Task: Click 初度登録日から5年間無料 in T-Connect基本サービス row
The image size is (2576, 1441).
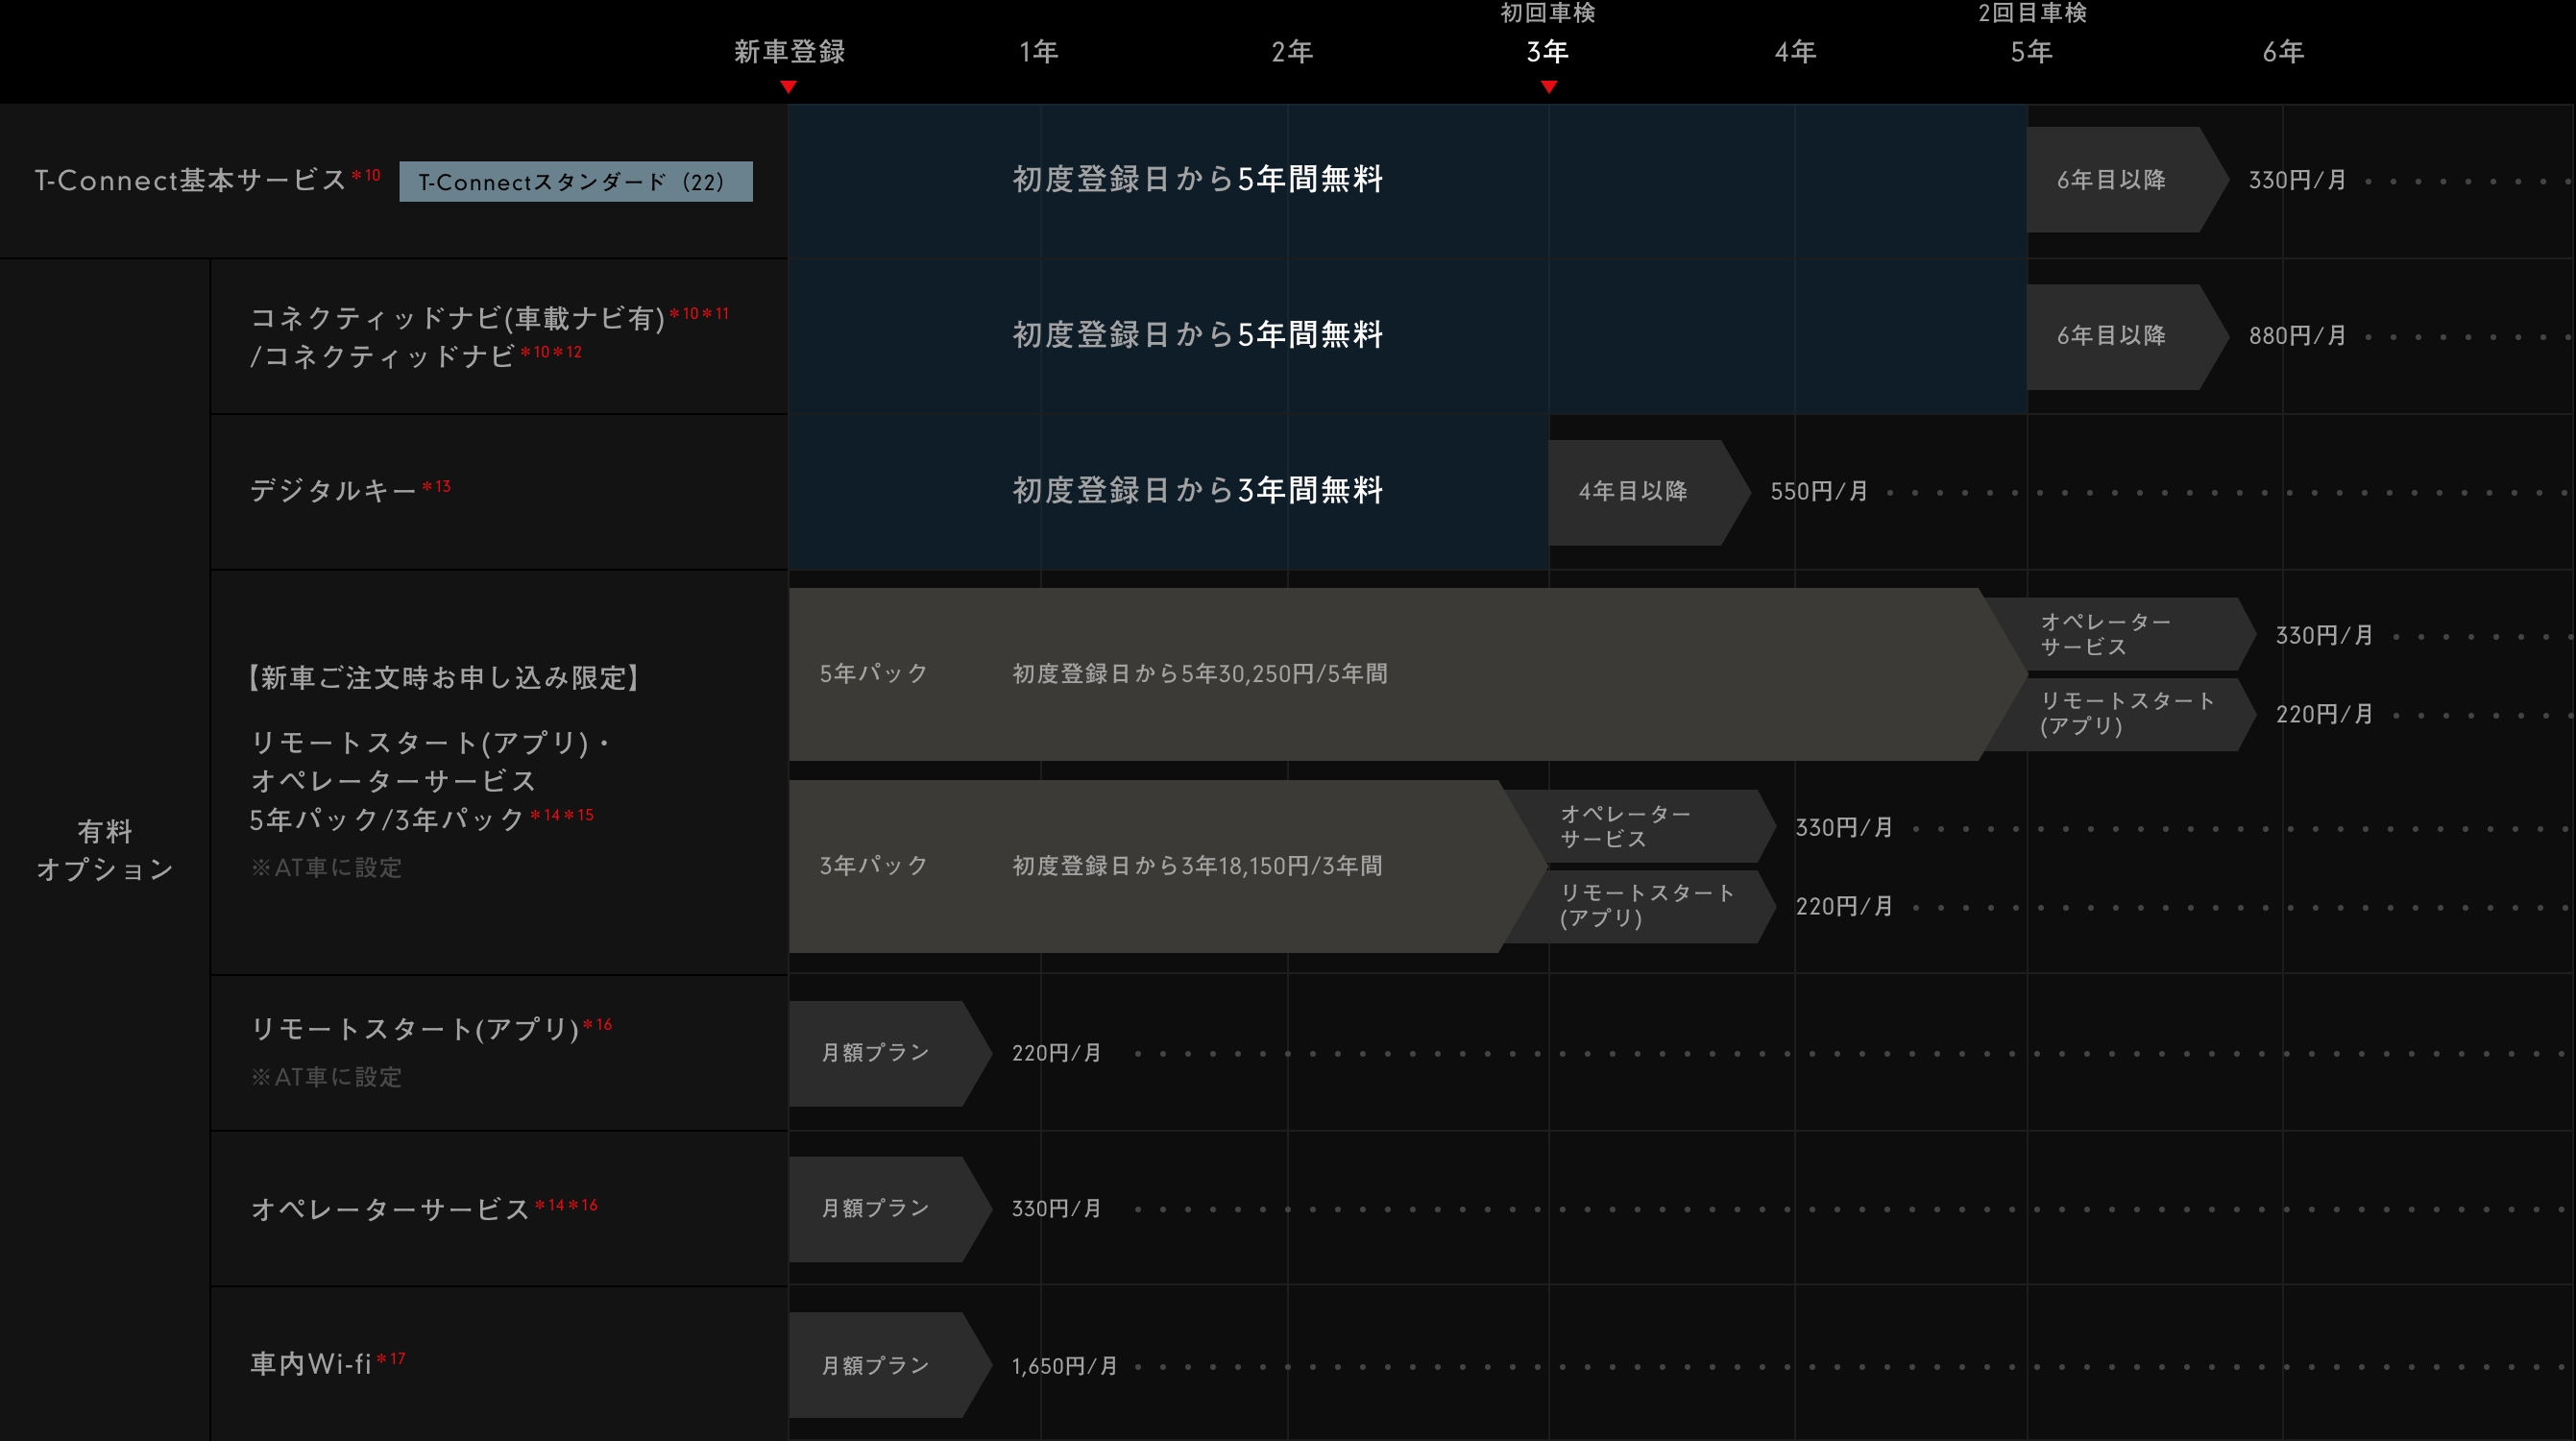Action: coord(1198,180)
